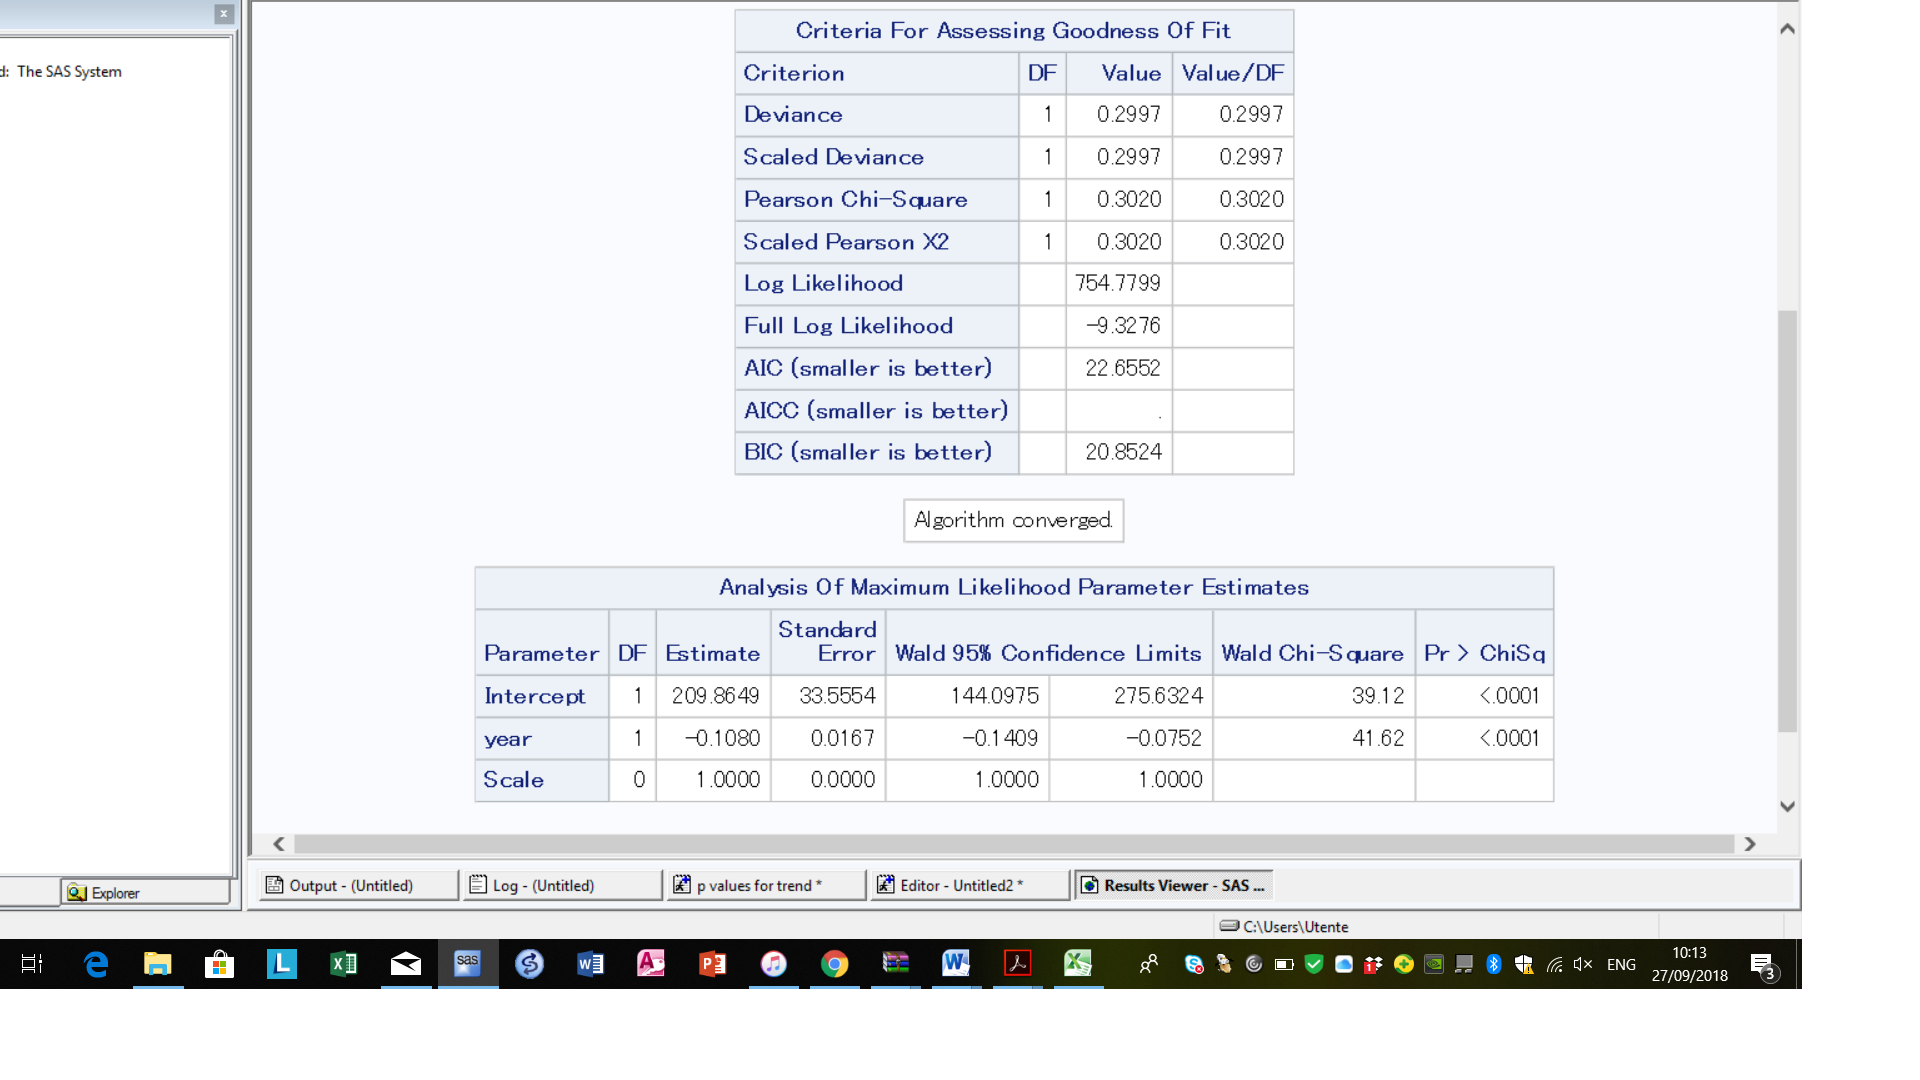Open Microsoft Edge from taskbar

coord(96,964)
